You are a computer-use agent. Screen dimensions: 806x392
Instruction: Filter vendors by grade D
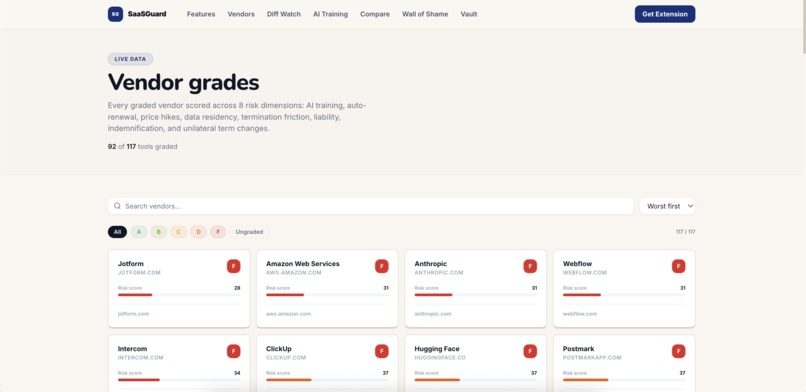tap(198, 232)
